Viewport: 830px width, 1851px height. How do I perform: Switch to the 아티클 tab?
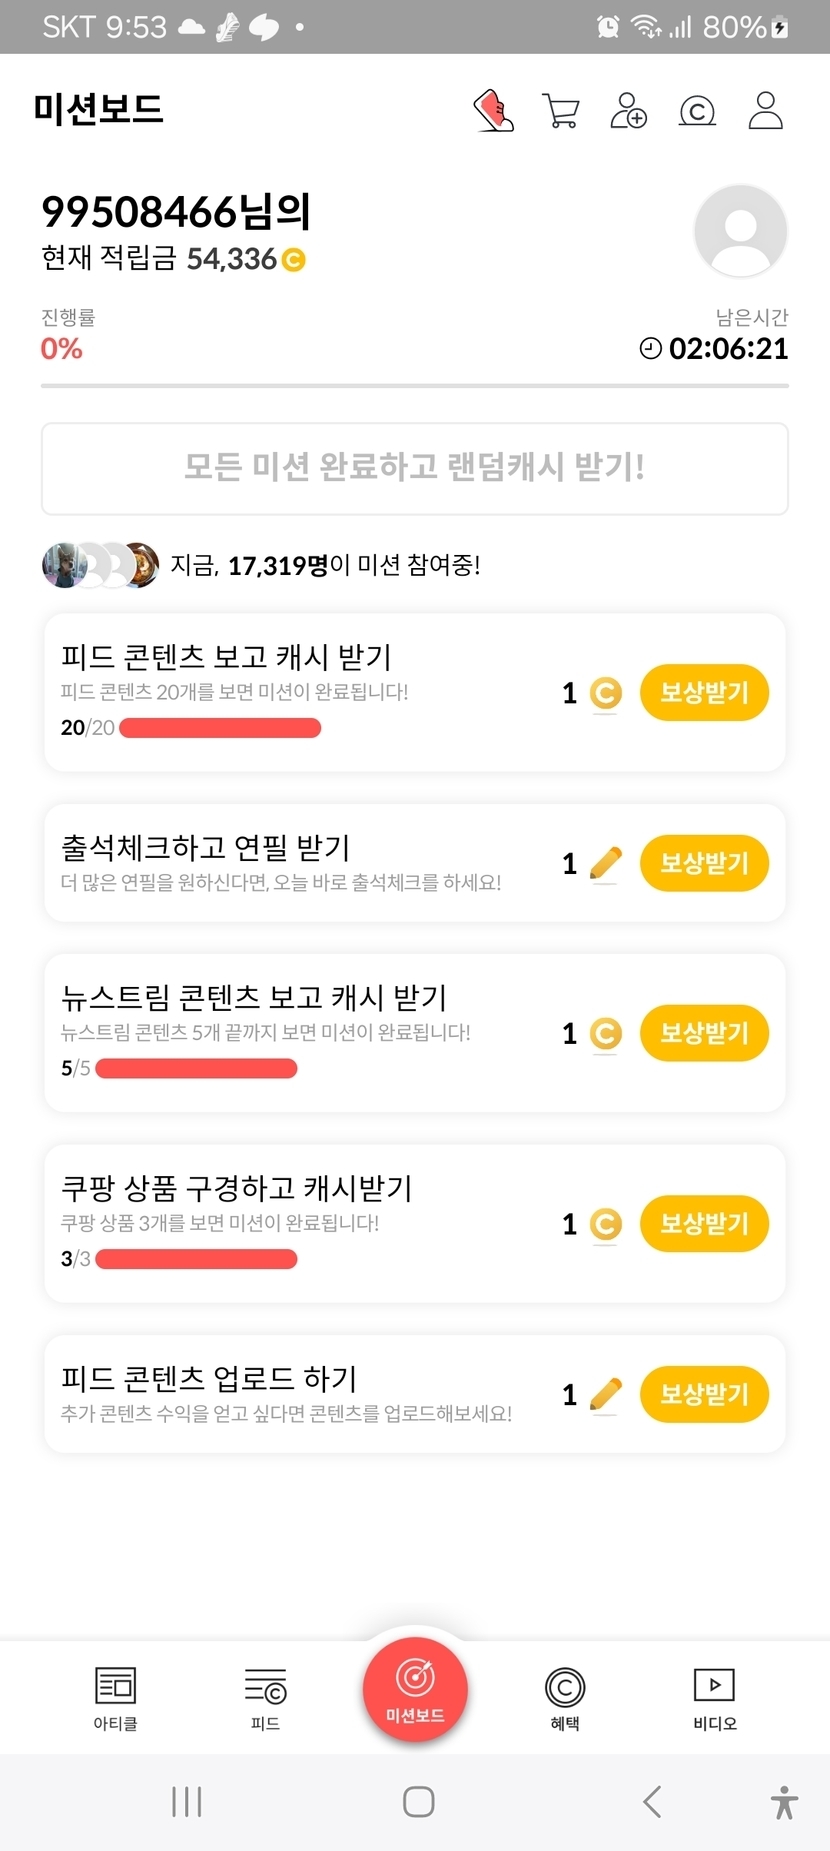115,1697
